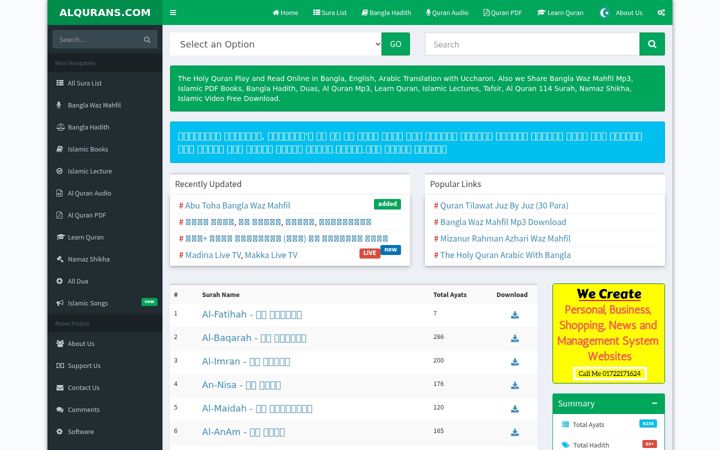
Task: Click the graduation cap icon for Learn Quran
Action: click(60, 237)
